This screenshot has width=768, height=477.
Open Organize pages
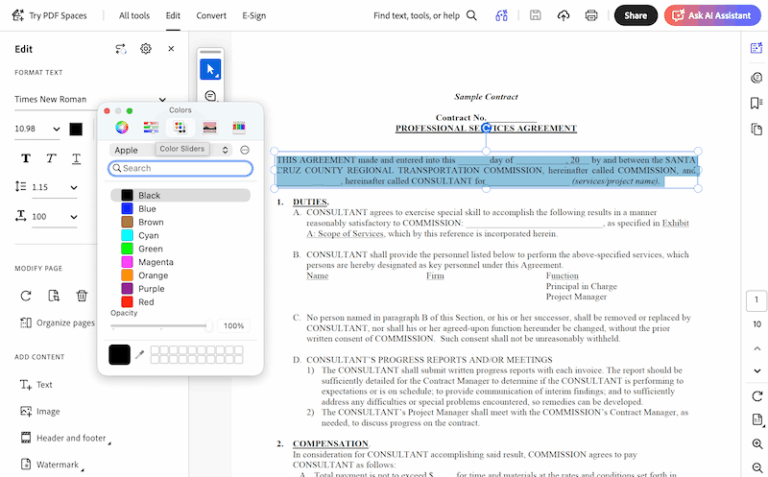pyautogui.click(x=57, y=323)
